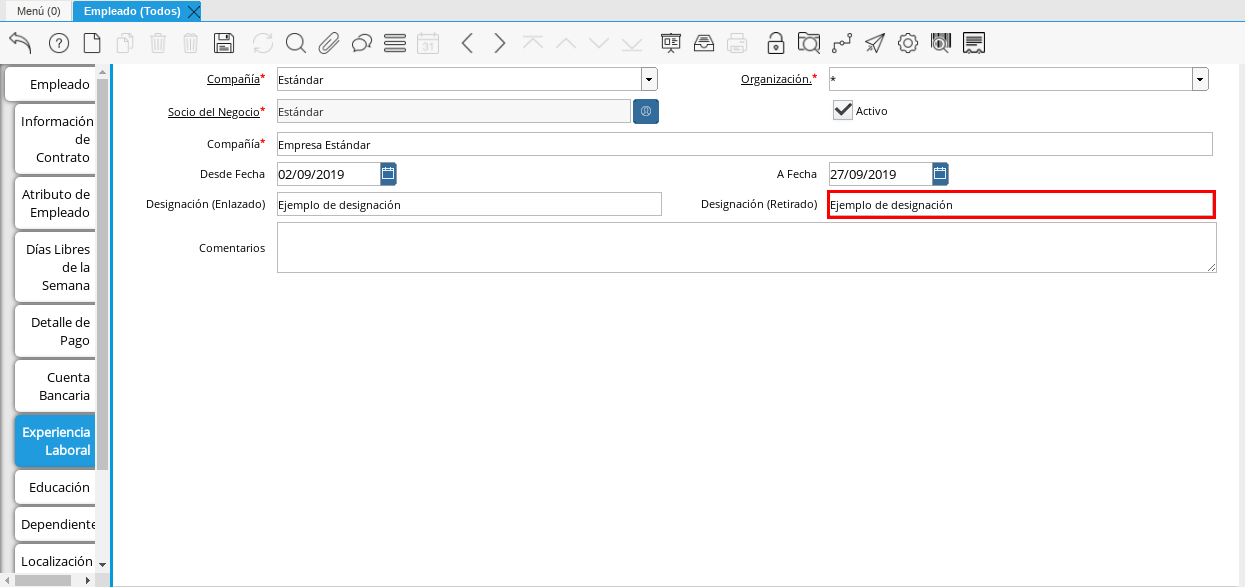Jump to last record icon
1245x587 pixels.
pyautogui.click(x=632, y=43)
